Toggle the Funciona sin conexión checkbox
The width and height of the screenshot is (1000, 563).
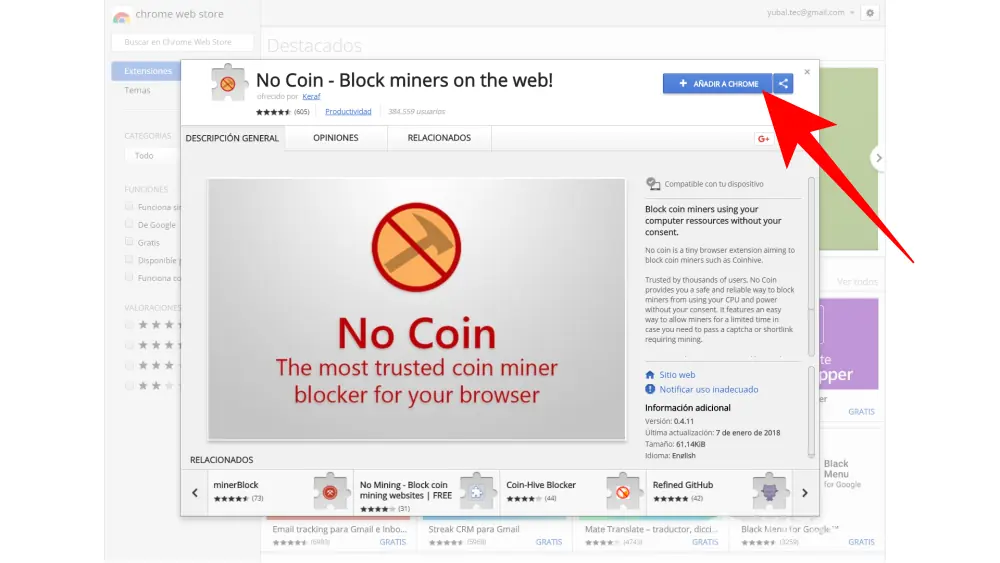[x=129, y=207]
